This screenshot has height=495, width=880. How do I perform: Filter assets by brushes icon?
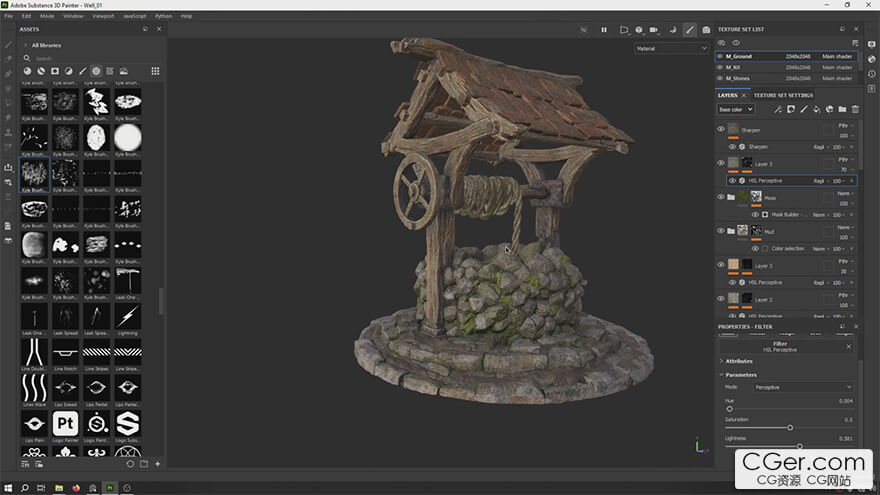click(x=82, y=71)
